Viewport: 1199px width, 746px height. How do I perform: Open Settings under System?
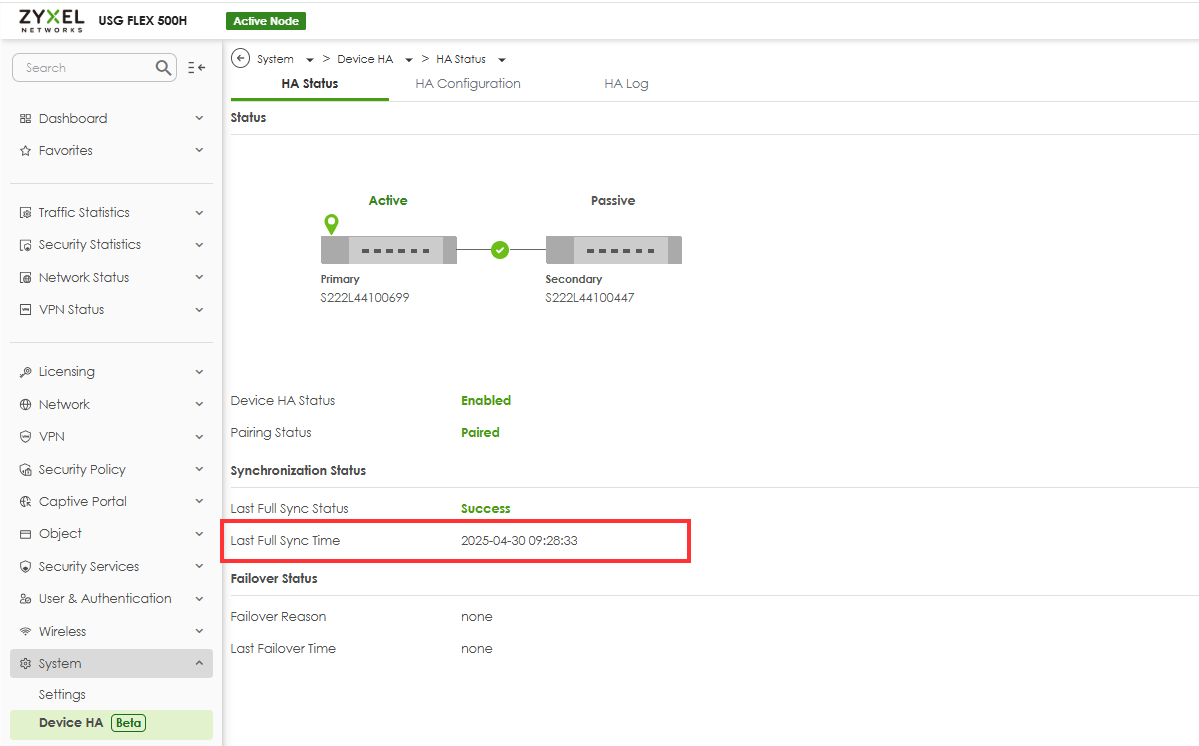[x=62, y=695]
